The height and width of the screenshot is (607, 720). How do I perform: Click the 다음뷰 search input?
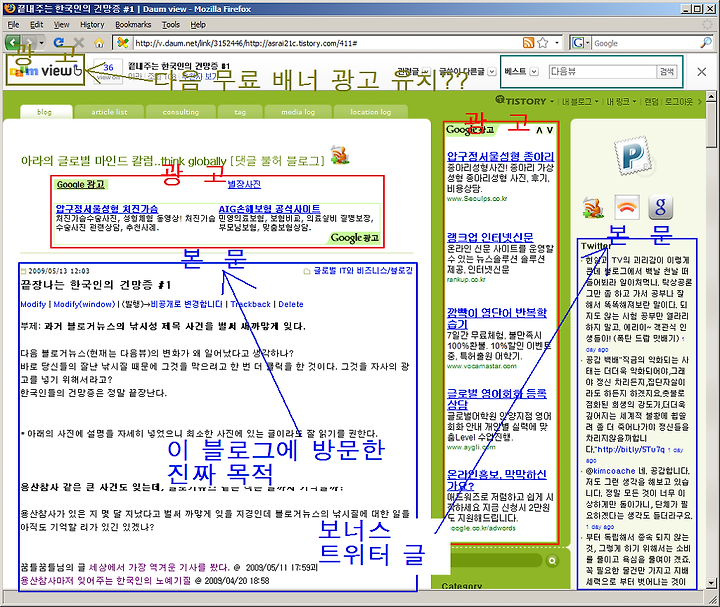tap(602, 72)
